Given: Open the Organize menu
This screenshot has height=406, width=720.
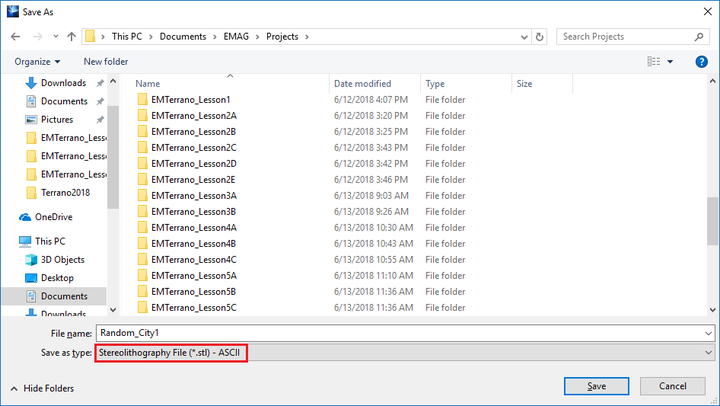Looking at the screenshot, I should (37, 62).
